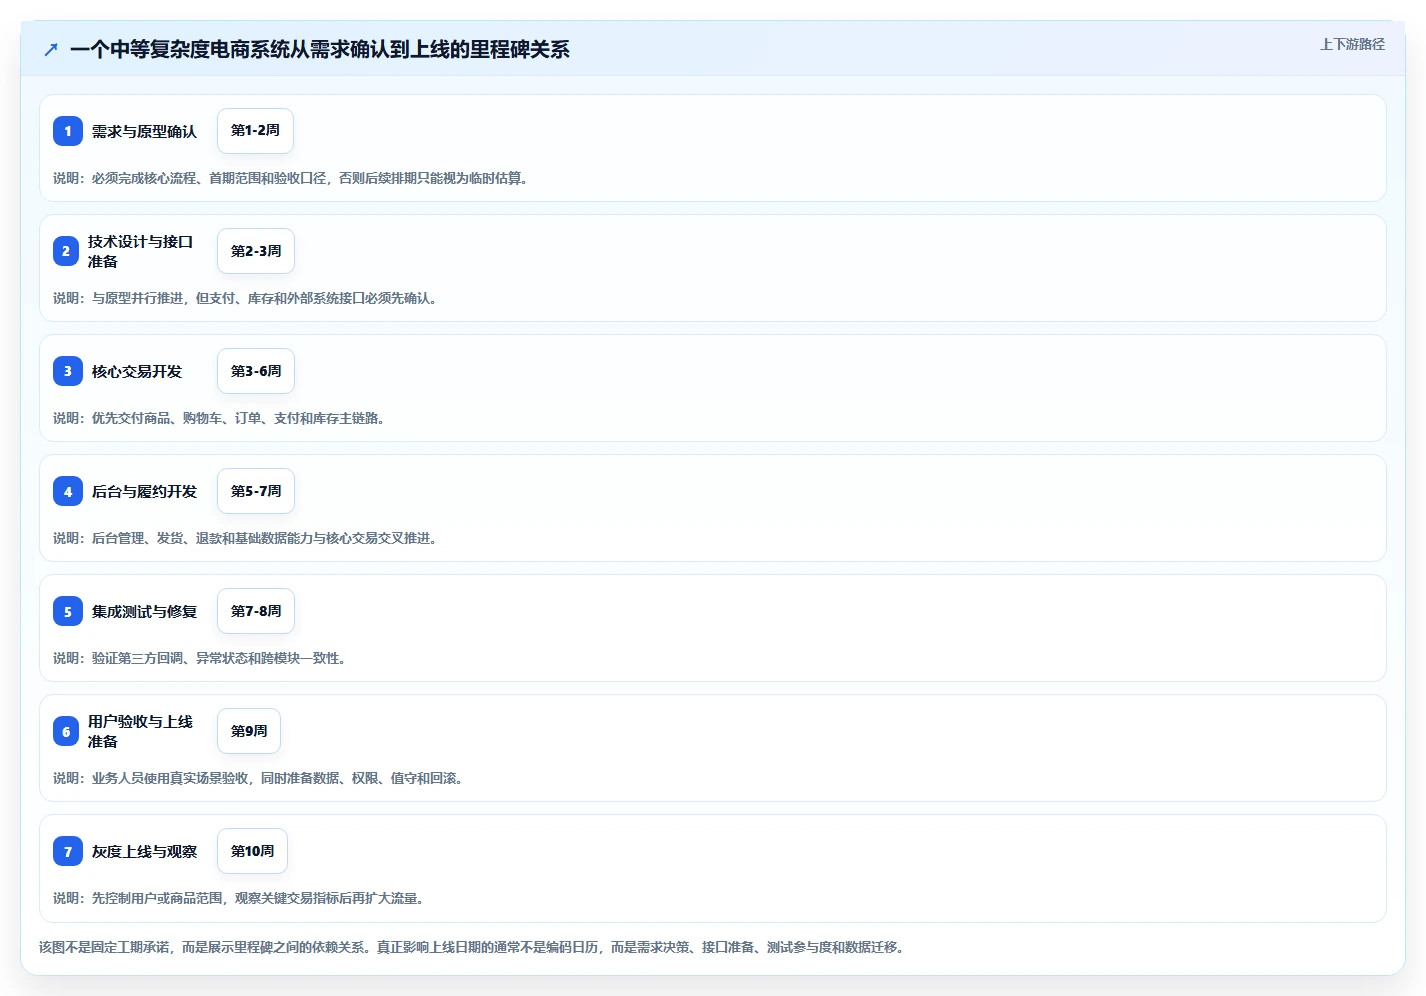Click the main title about 电商系统里程碑关系
Screen dimensions: 1426x996
pos(320,49)
